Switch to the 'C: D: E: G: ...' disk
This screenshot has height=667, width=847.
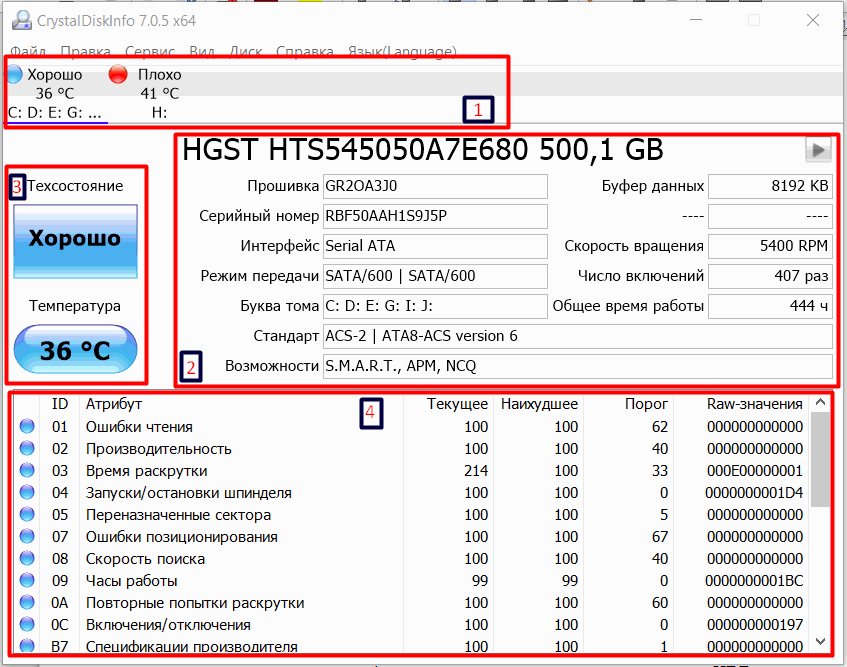point(55,113)
